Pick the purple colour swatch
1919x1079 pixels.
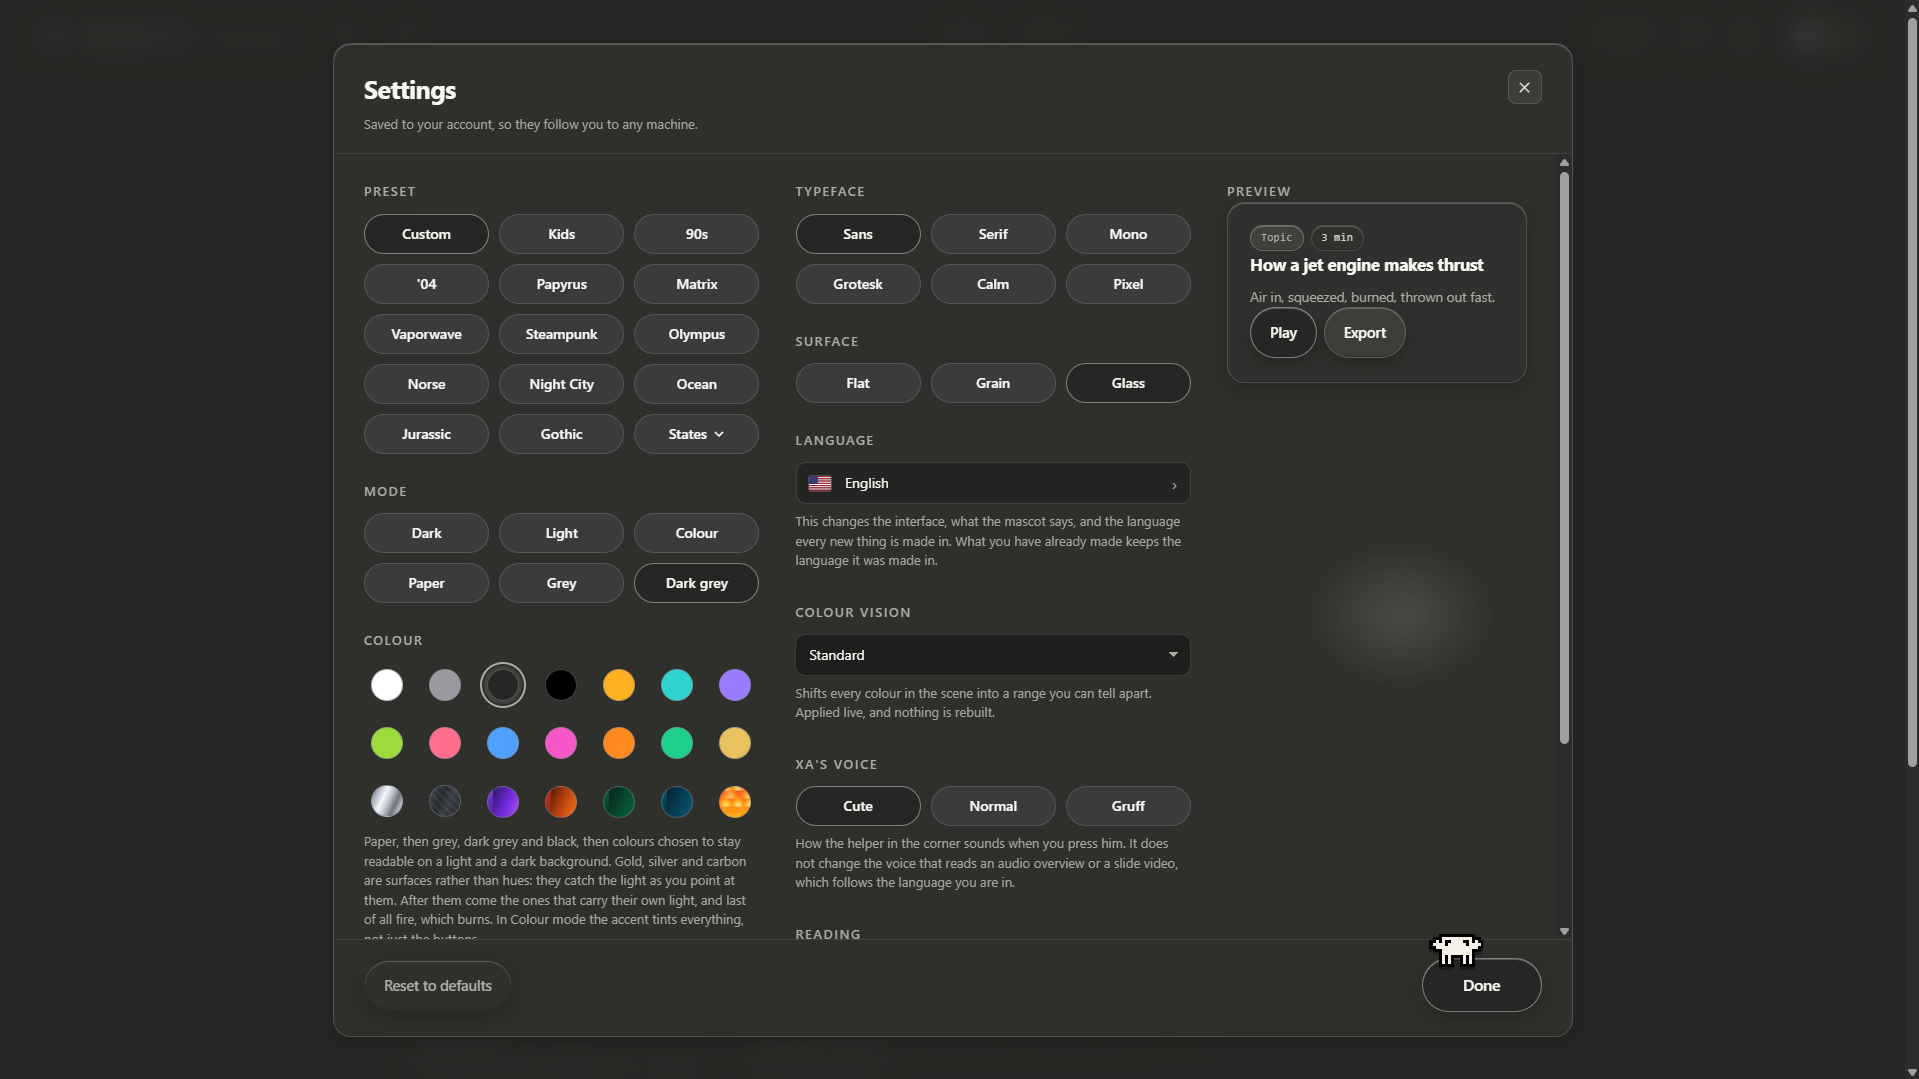pyautogui.click(x=735, y=685)
